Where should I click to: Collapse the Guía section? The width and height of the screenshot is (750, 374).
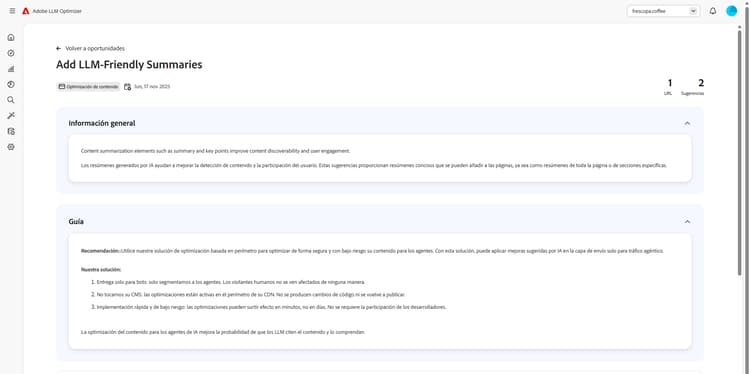coord(687,222)
